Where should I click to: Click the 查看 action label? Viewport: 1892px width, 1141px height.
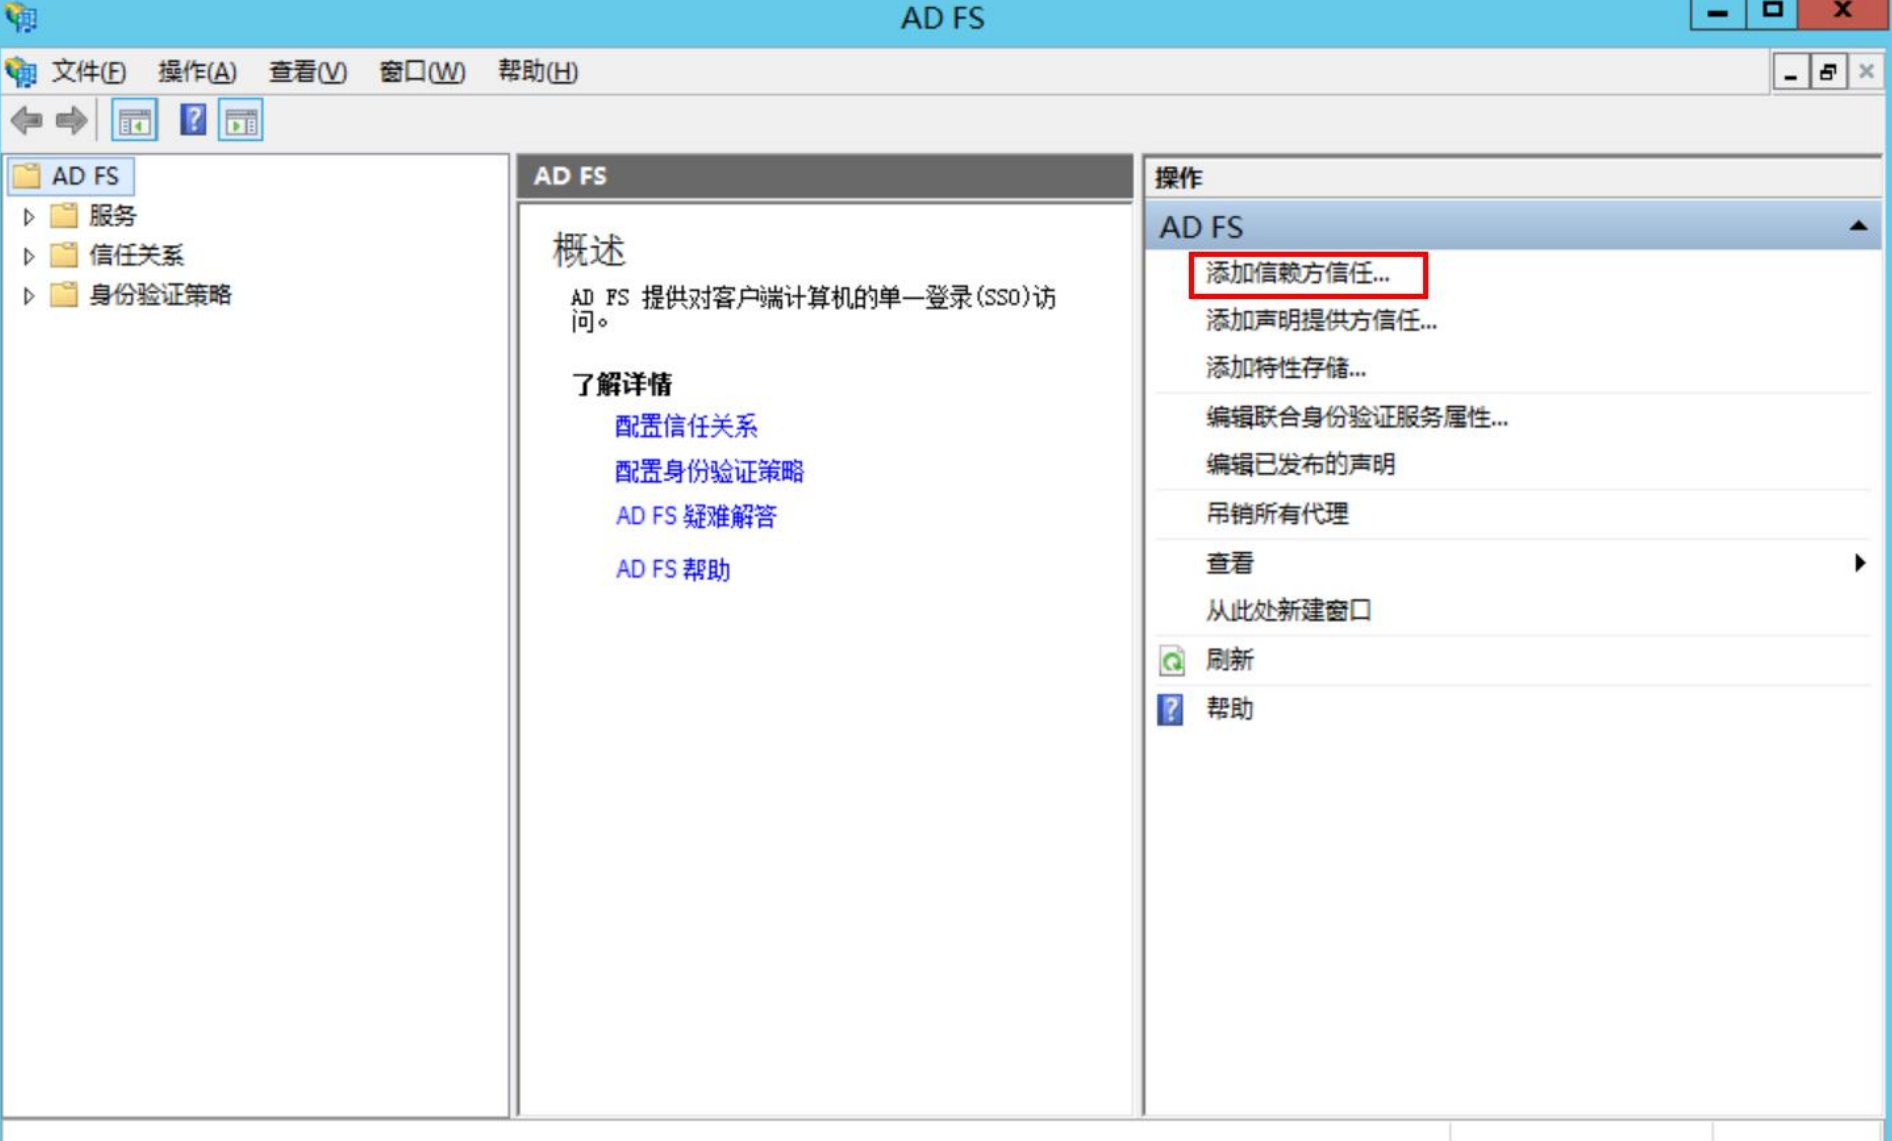(1229, 563)
